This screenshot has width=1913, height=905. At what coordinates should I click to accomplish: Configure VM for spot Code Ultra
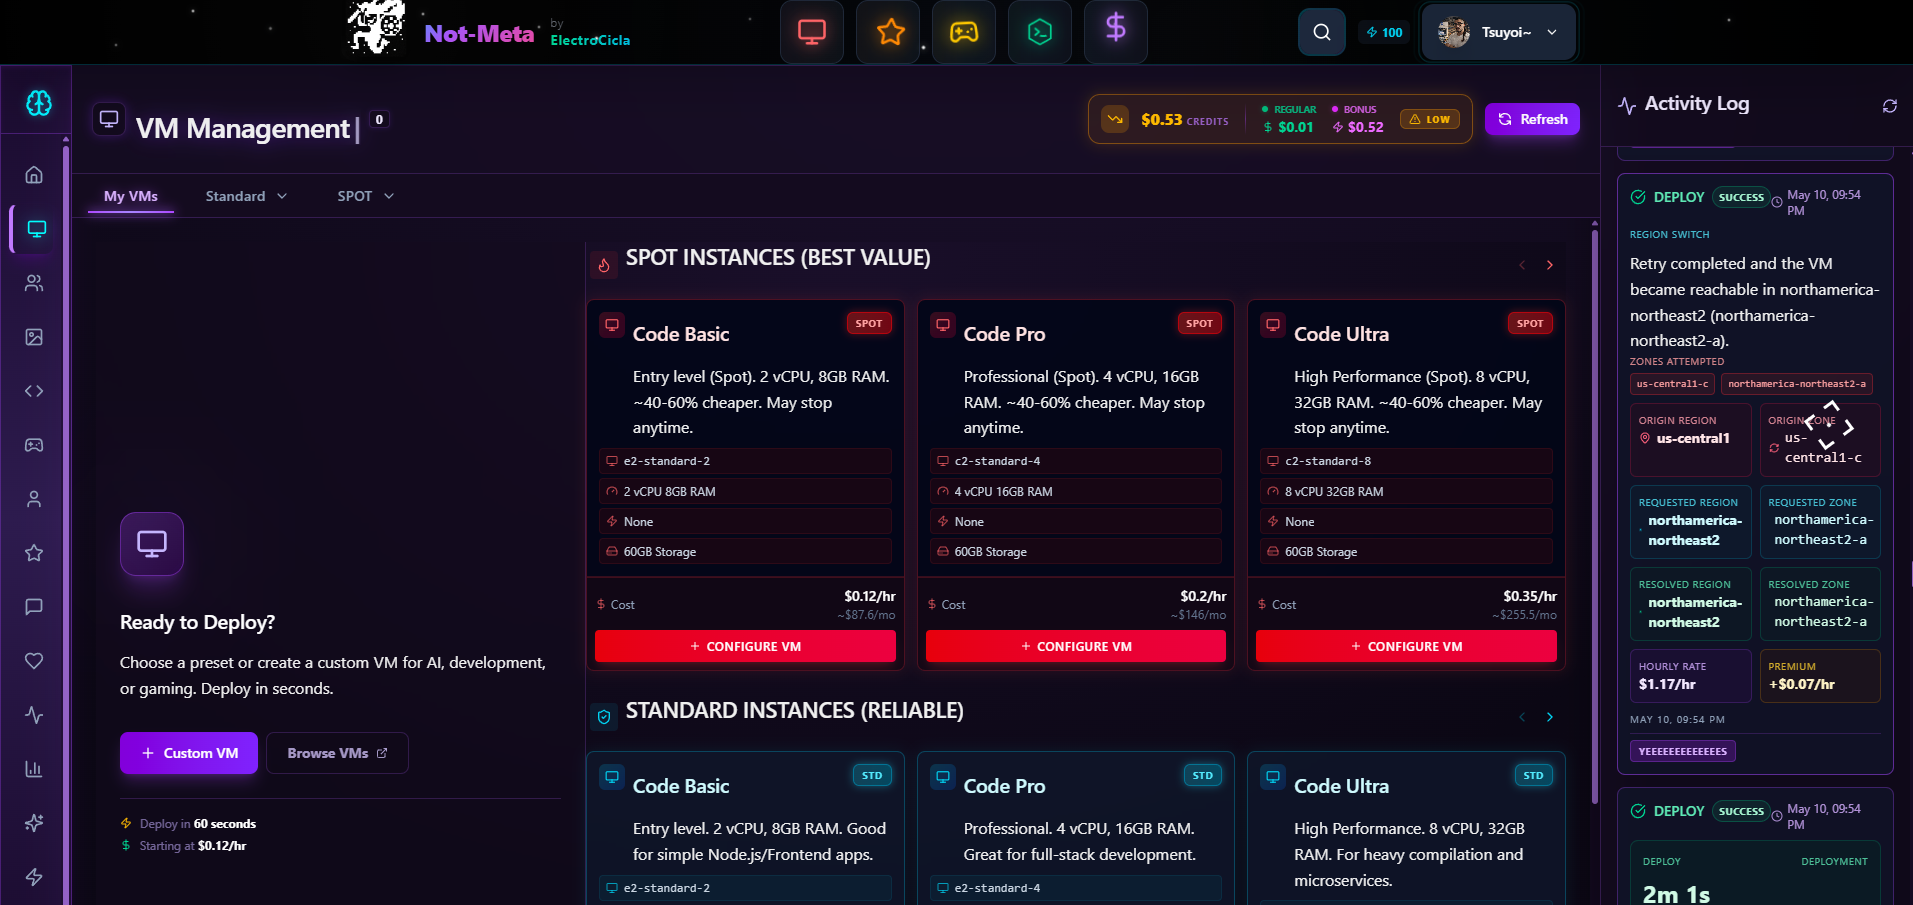coord(1406,646)
